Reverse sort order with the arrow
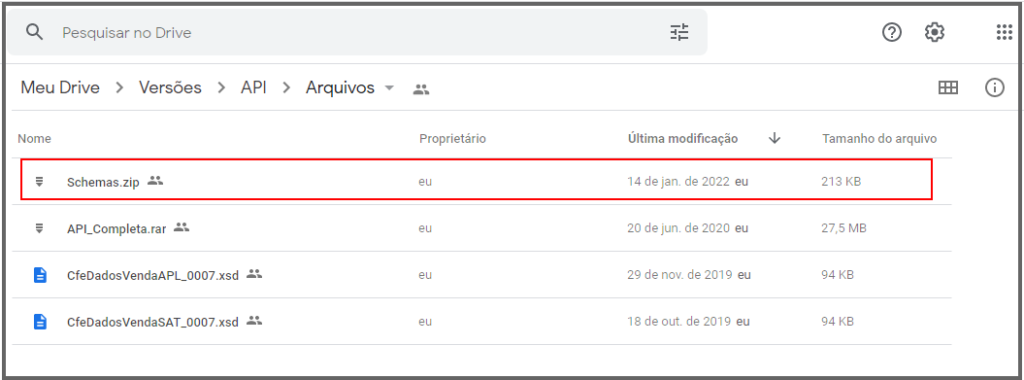Image resolution: width=1024 pixels, height=380 pixels. [775, 138]
